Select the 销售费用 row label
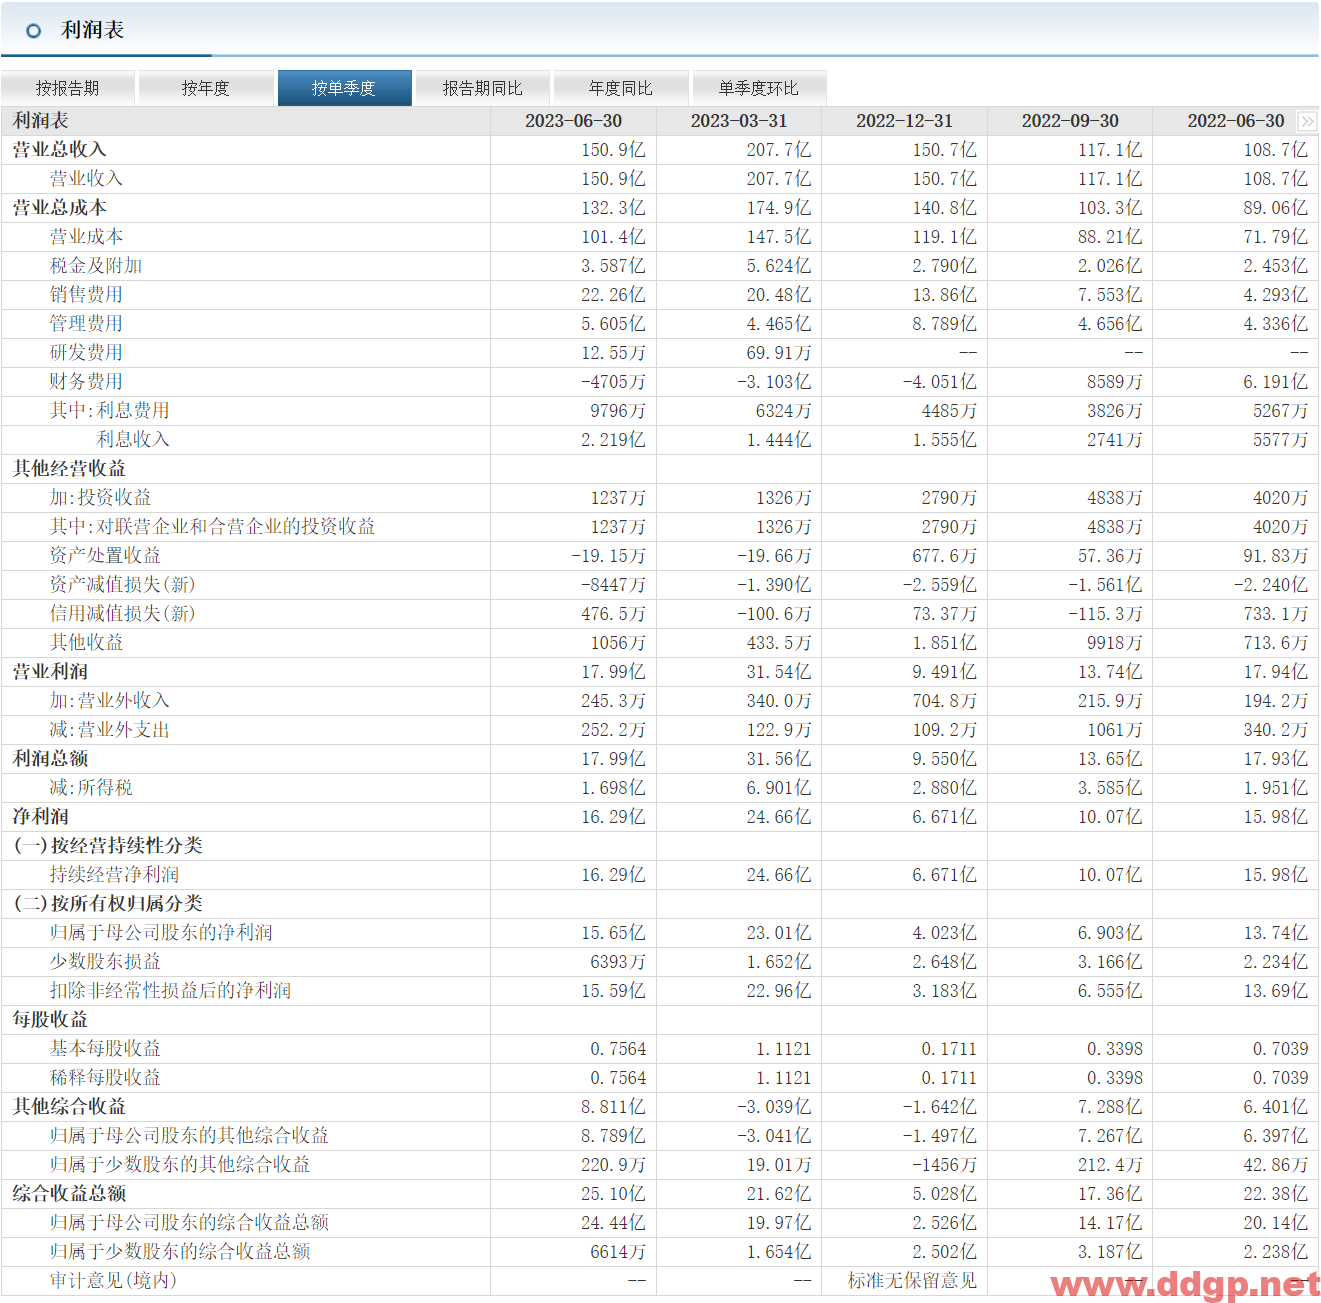The image size is (1321, 1303). pos(86,295)
